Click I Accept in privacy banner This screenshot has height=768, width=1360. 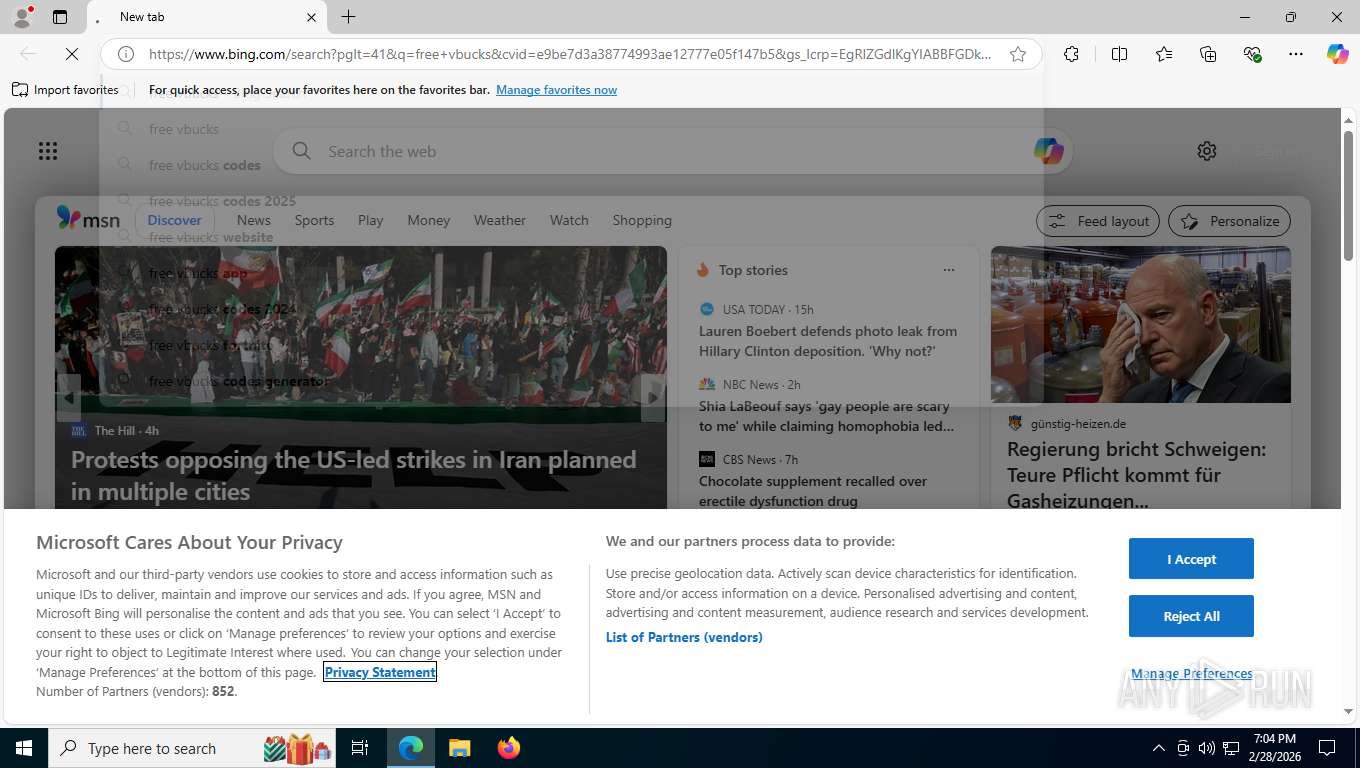tap(1191, 559)
